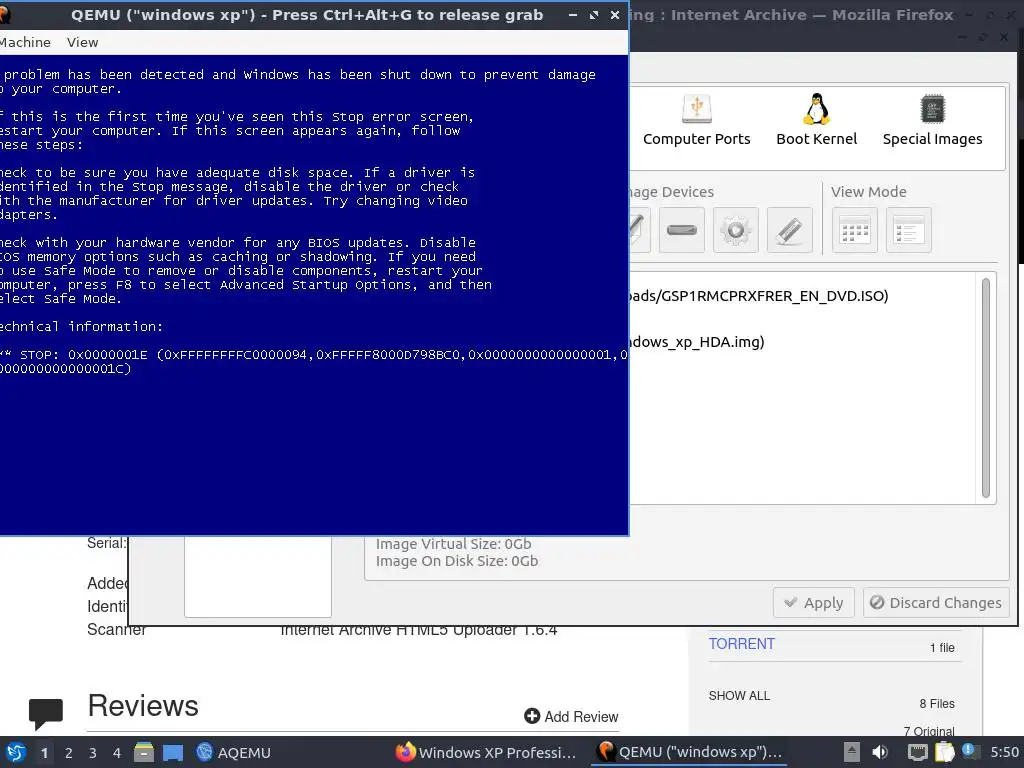Click the device list vertical scrollbar
Screen dimensions: 1024x768
point(985,388)
